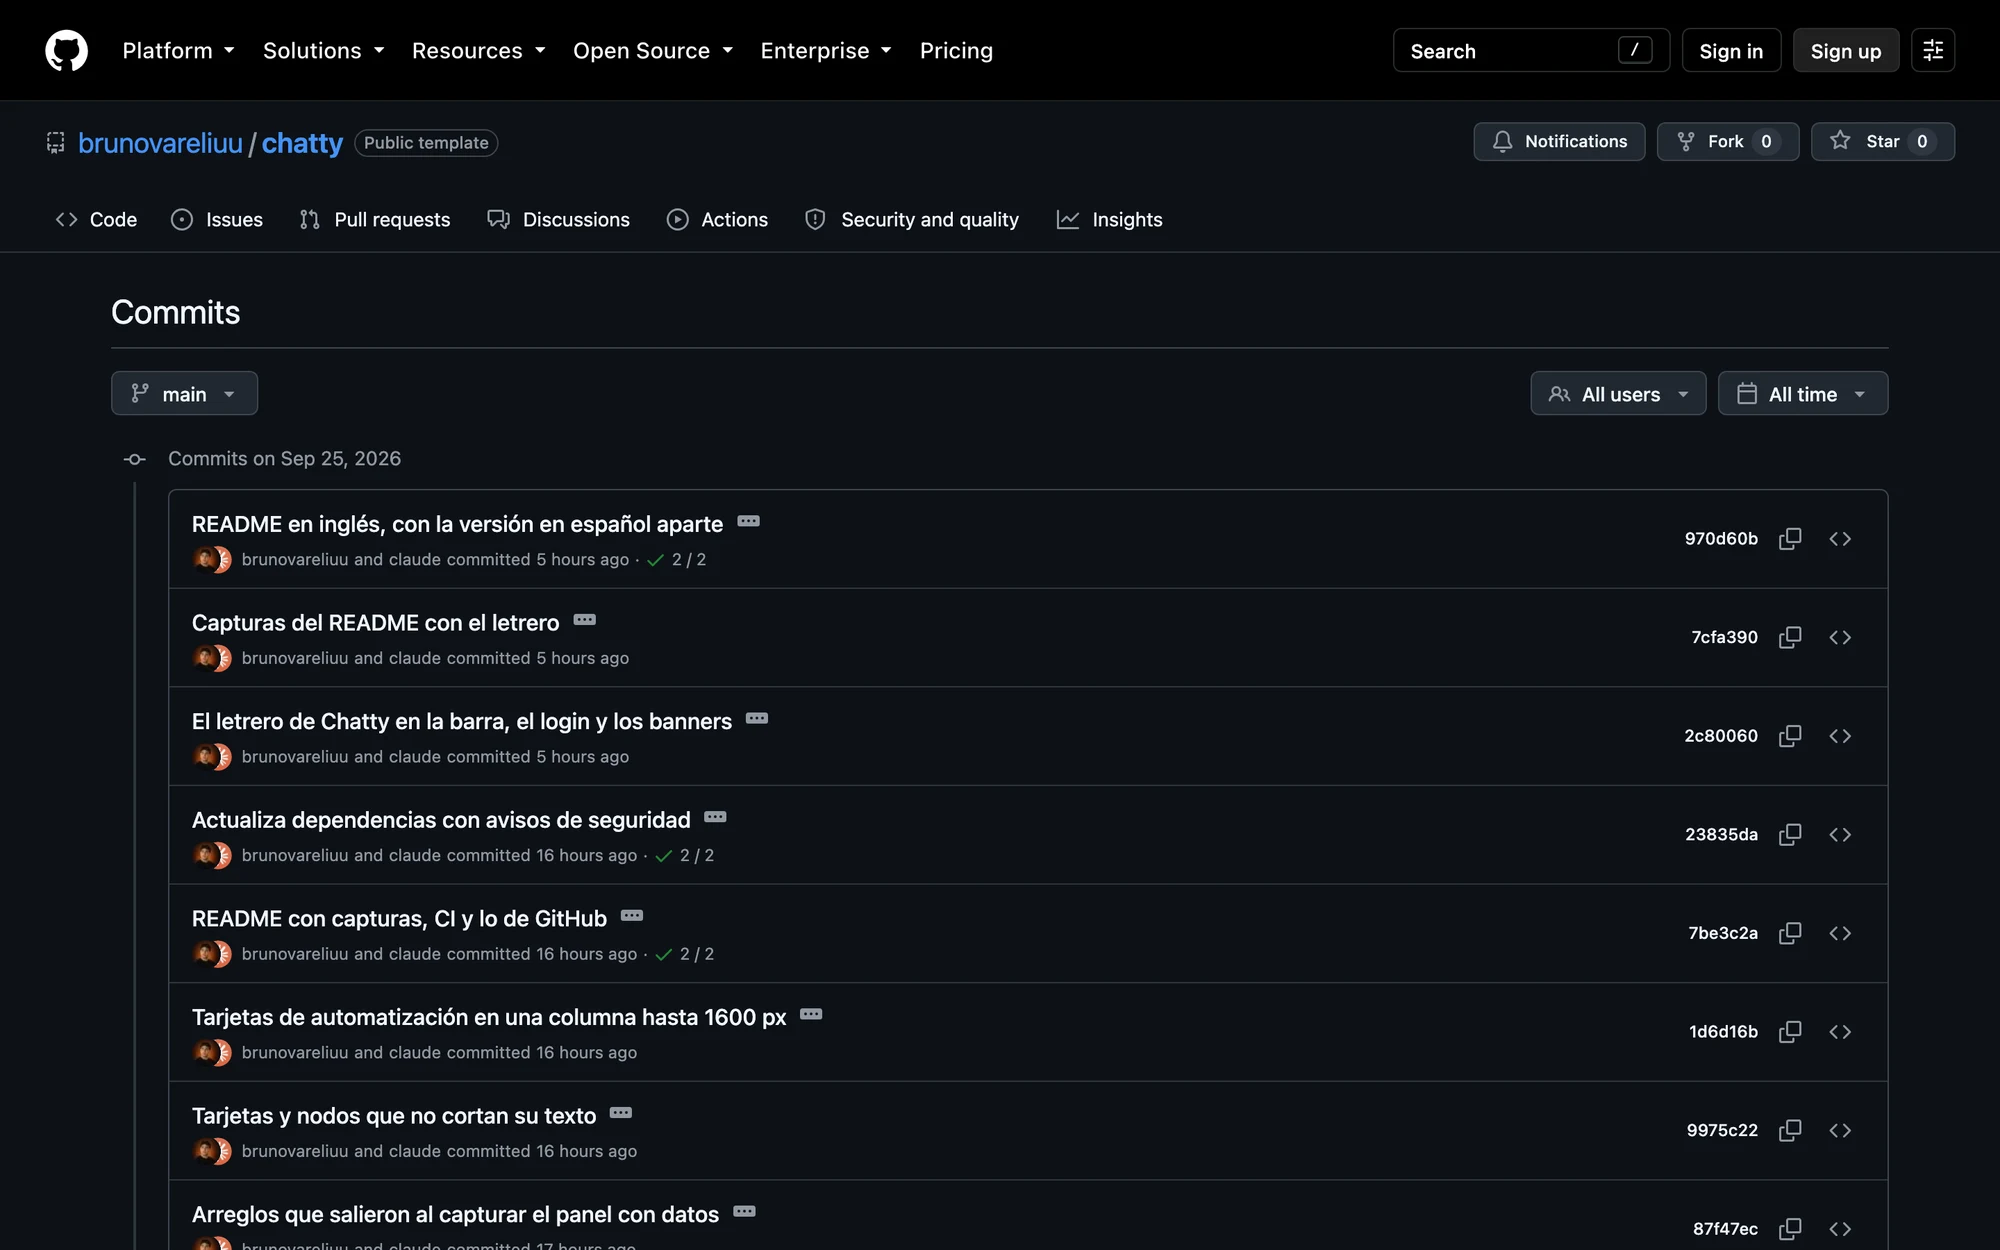The height and width of the screenshot is (1250, 2000).
Task: Click the Notifications button
Action: click(x=1559, y=142)
